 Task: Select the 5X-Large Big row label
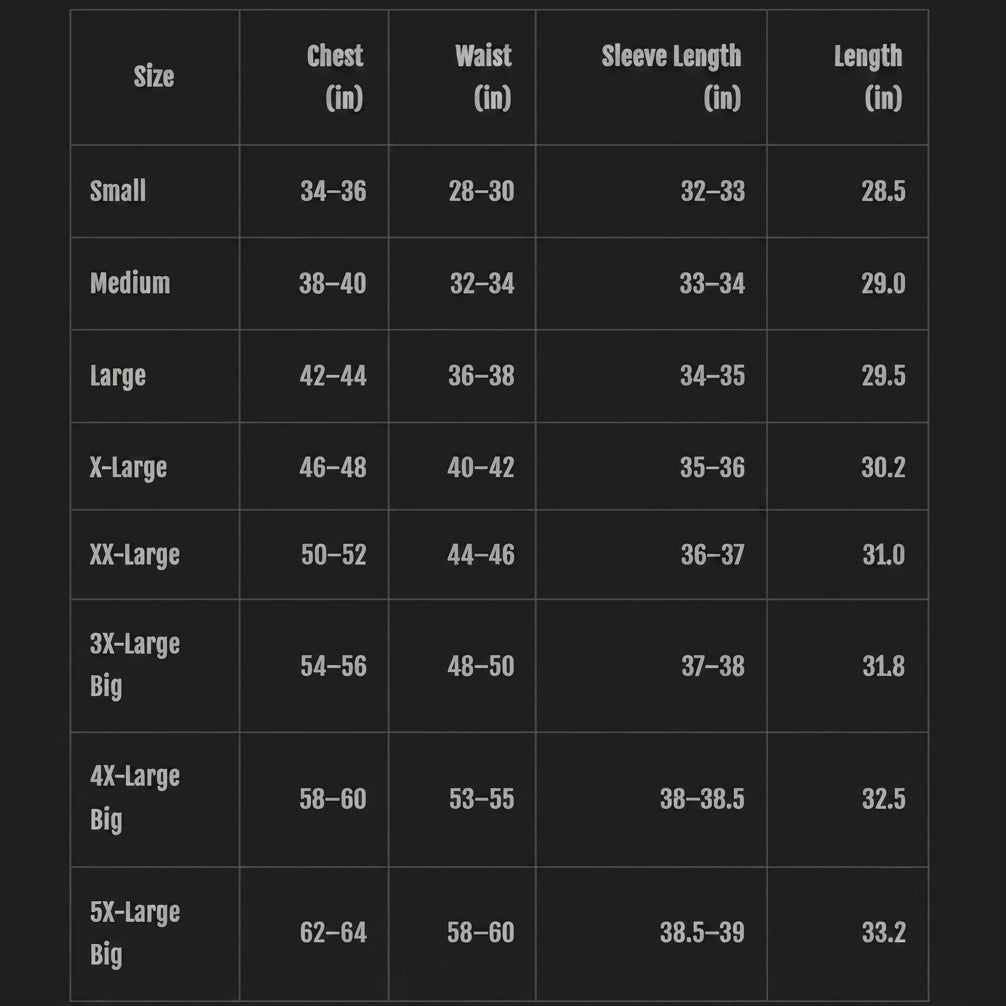coord(135,934)
